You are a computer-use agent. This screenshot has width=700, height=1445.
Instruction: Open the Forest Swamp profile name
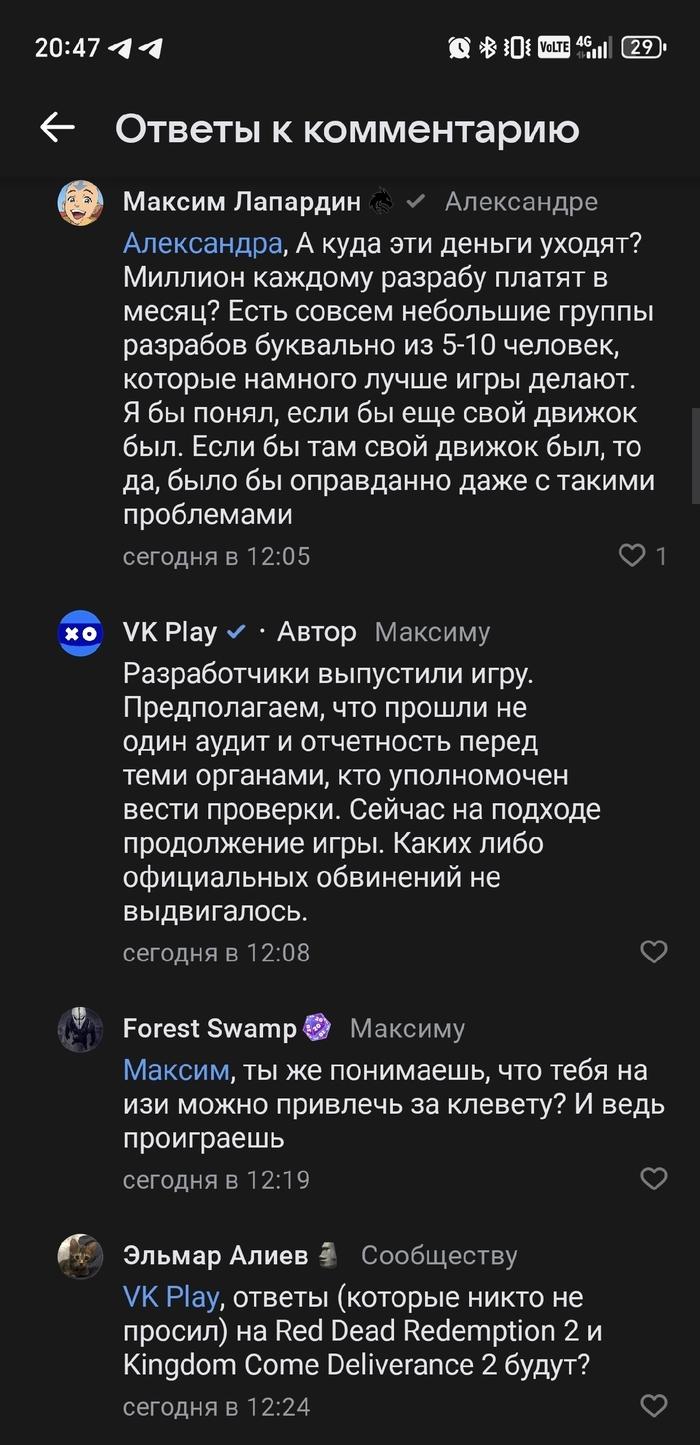[209, 1028]
